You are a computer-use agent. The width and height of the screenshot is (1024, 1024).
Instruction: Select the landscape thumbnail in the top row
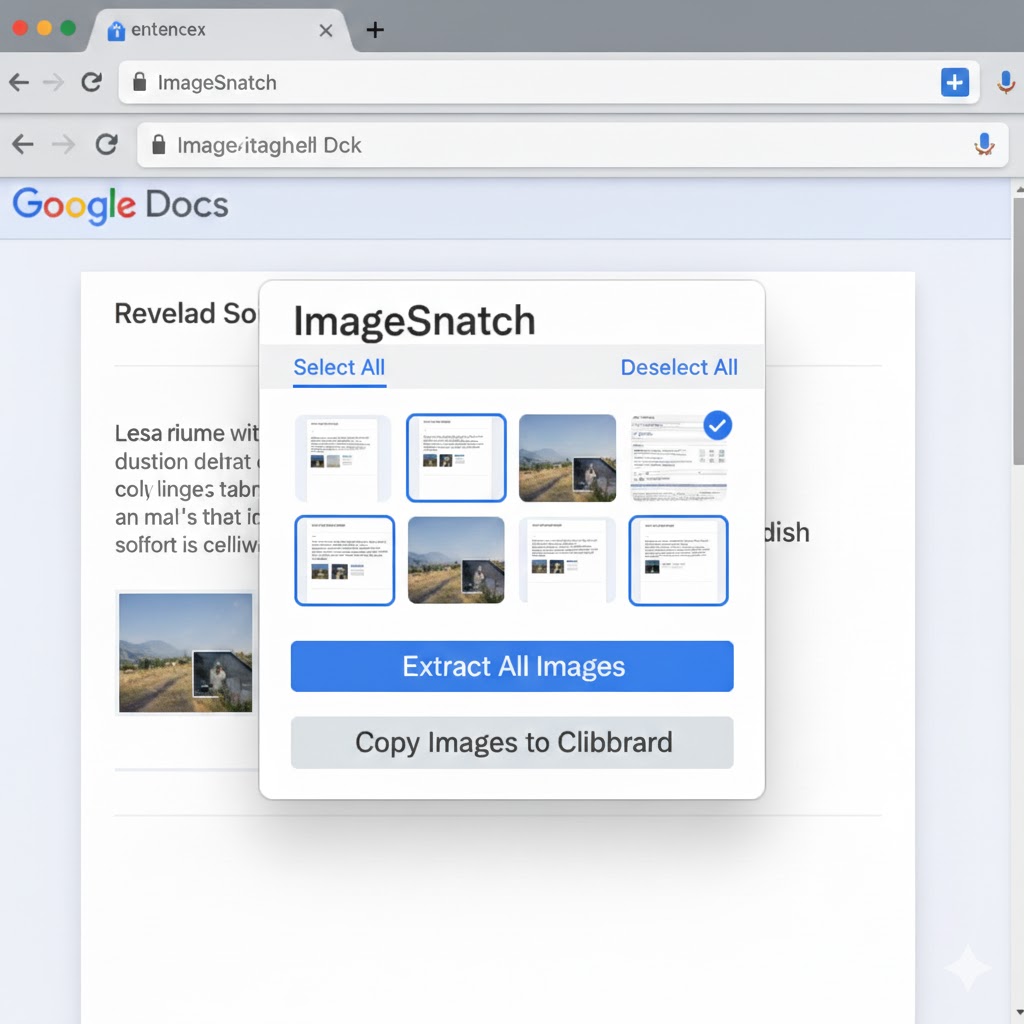click(567, 457)
